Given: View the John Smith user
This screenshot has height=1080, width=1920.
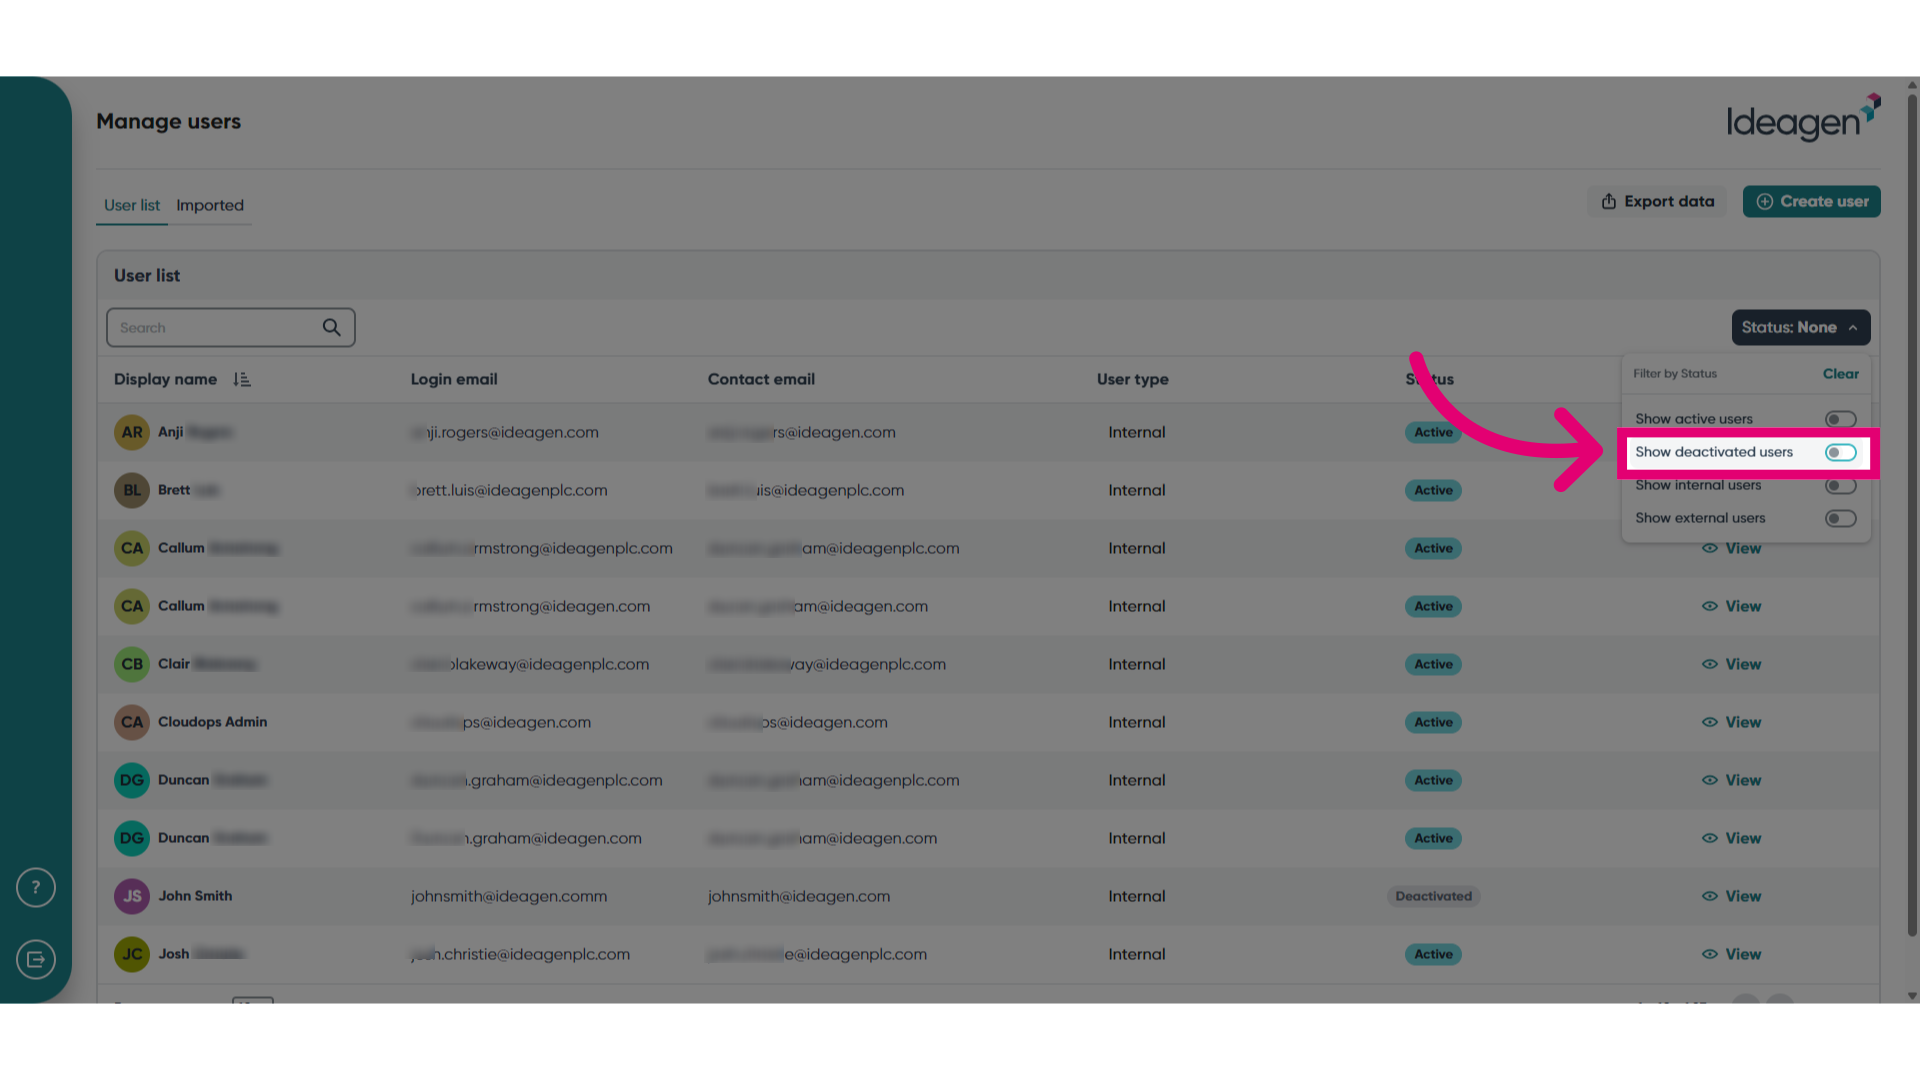Looking at the screenshot, I should [x=1731, y=896].
